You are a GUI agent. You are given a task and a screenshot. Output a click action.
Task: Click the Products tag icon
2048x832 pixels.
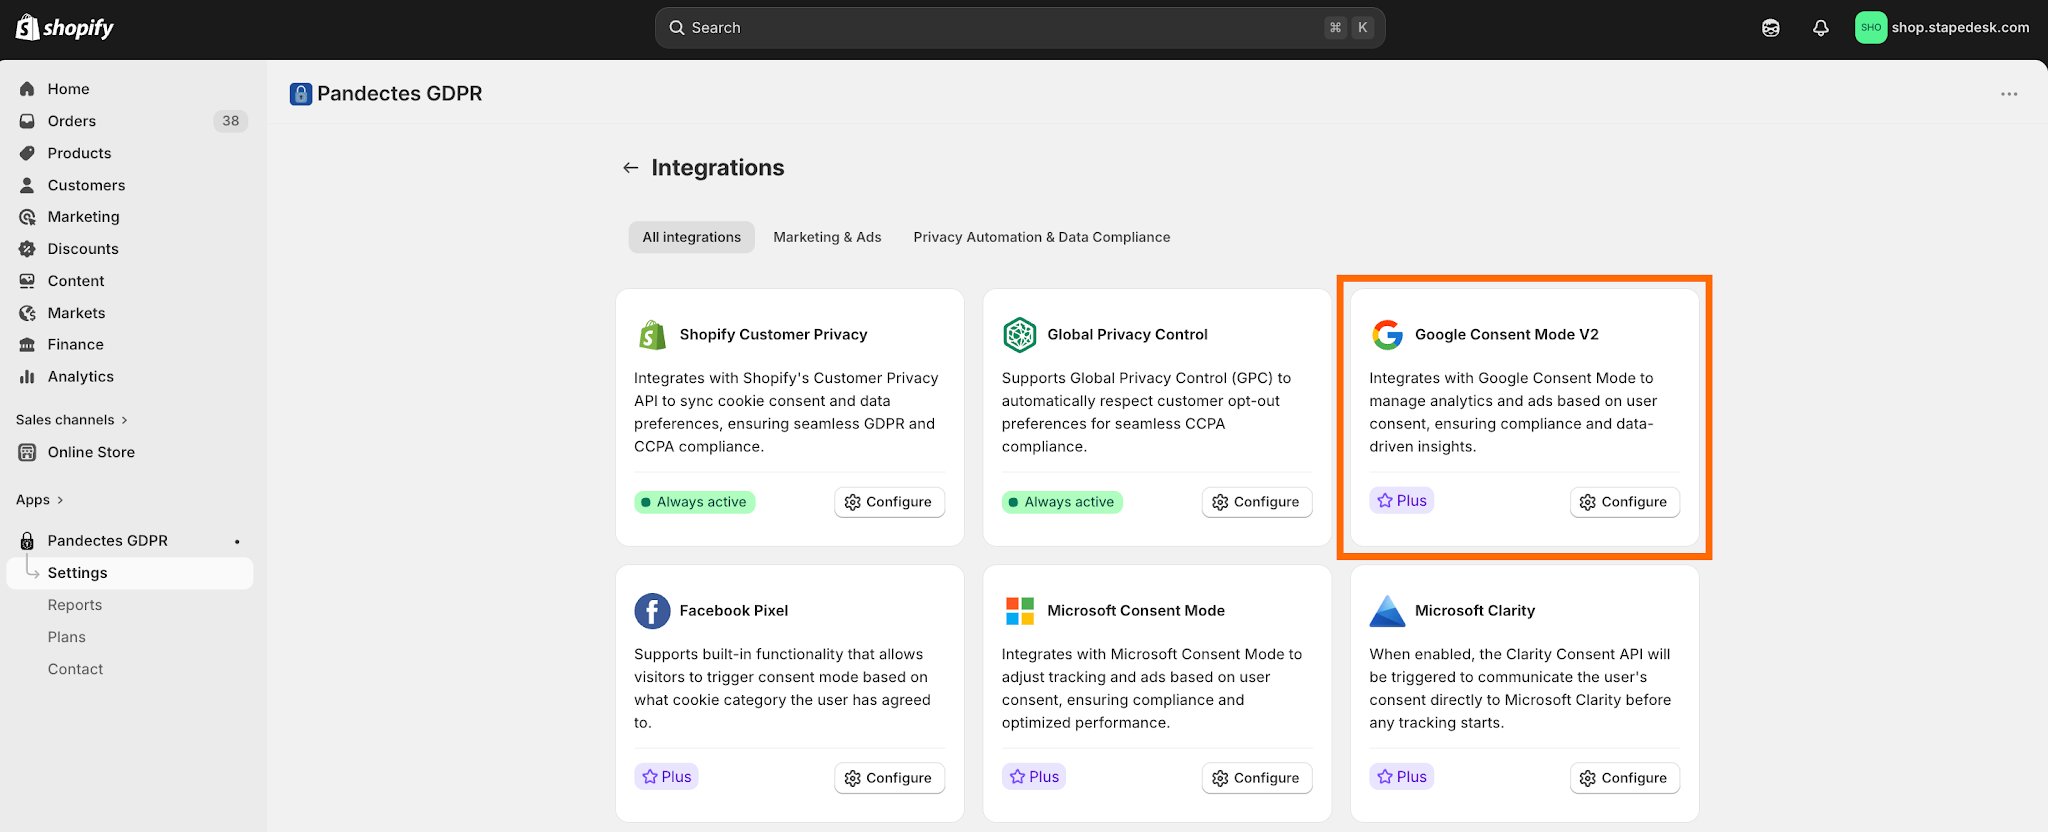[x=27, y=153]
